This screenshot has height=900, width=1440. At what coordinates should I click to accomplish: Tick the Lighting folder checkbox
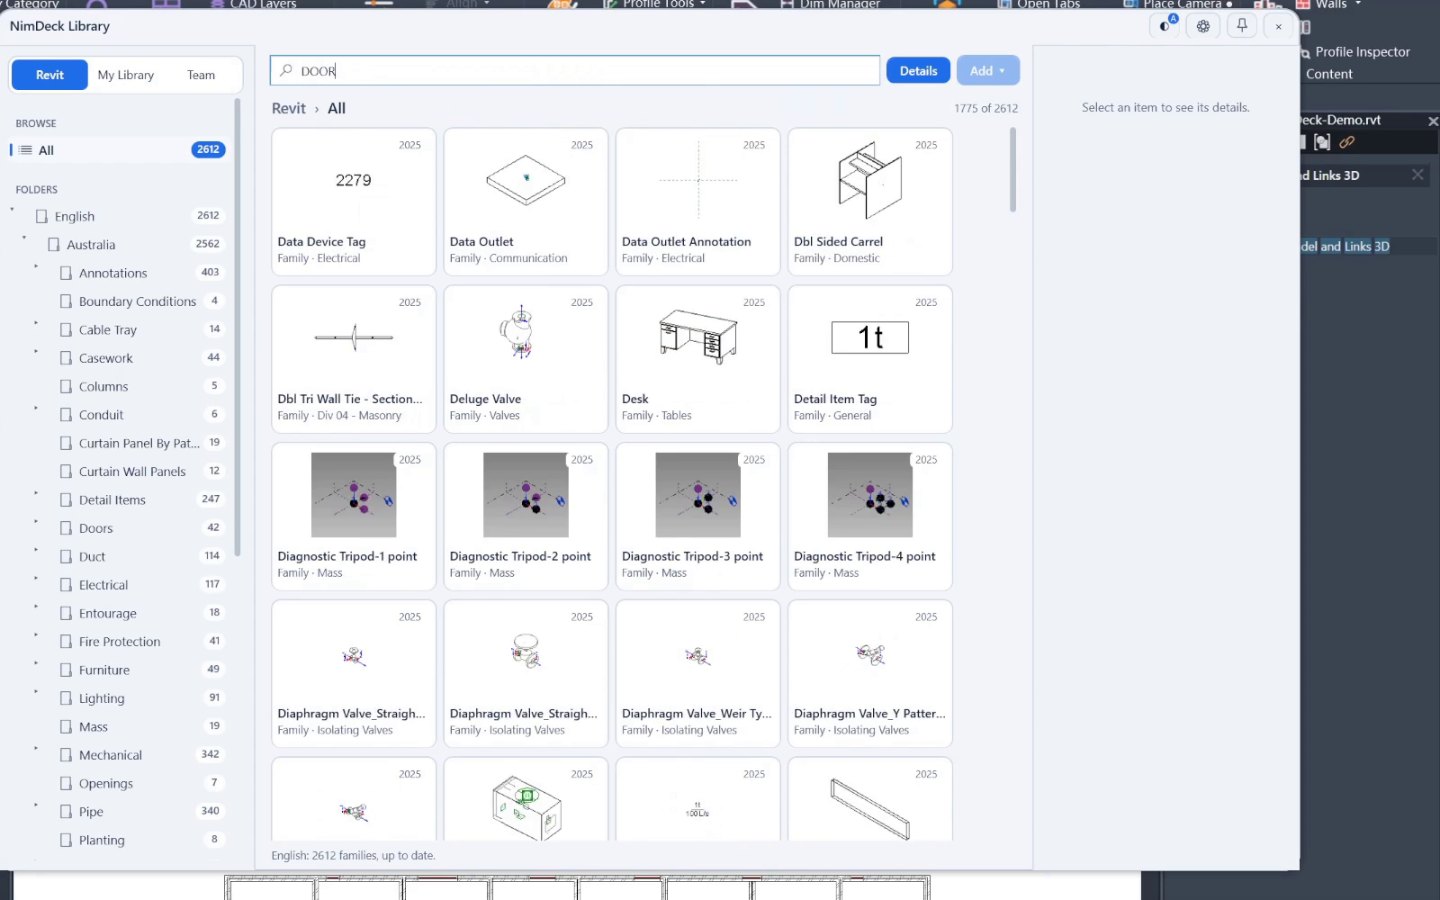[x=66, y=698]
